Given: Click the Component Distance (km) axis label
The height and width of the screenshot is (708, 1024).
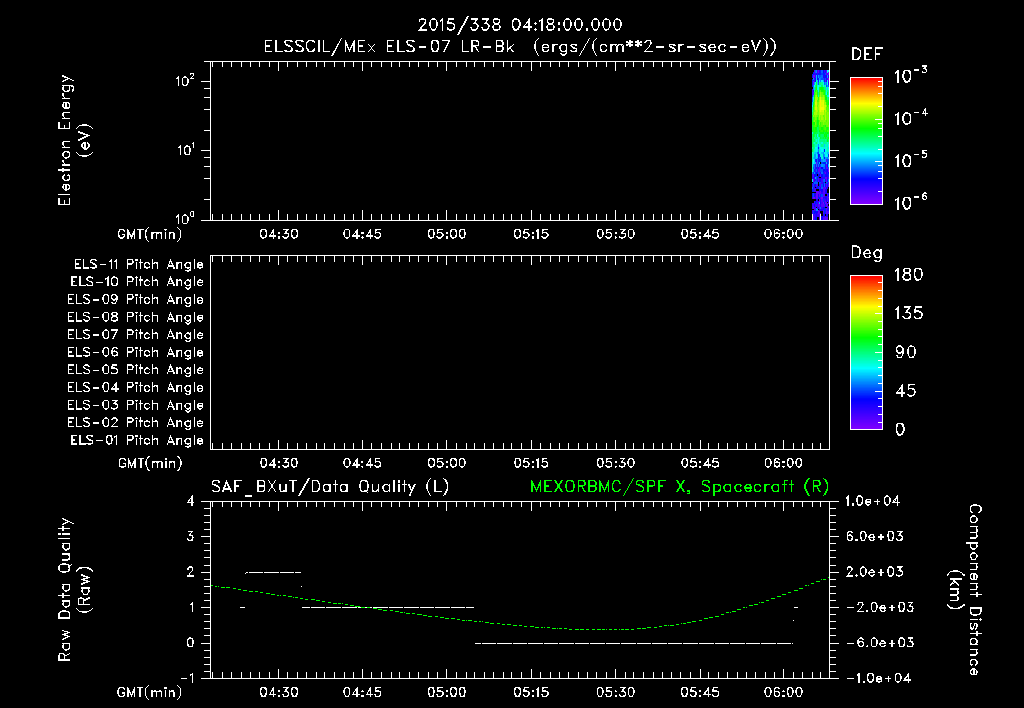Looking at the screenshot, I should [965, 590].
